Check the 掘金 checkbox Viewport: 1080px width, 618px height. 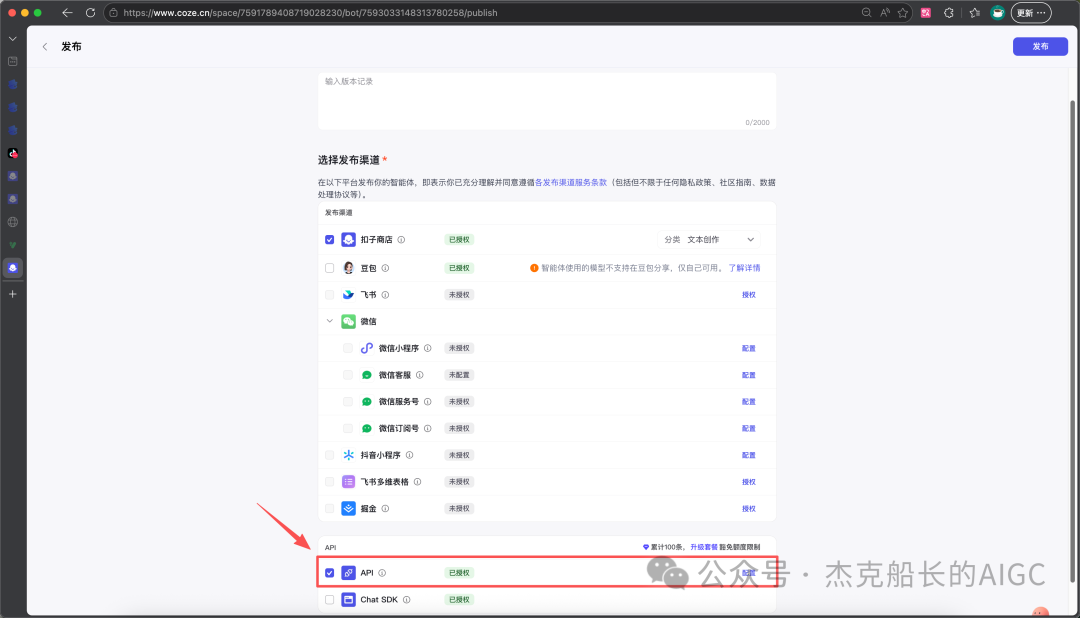329,508
